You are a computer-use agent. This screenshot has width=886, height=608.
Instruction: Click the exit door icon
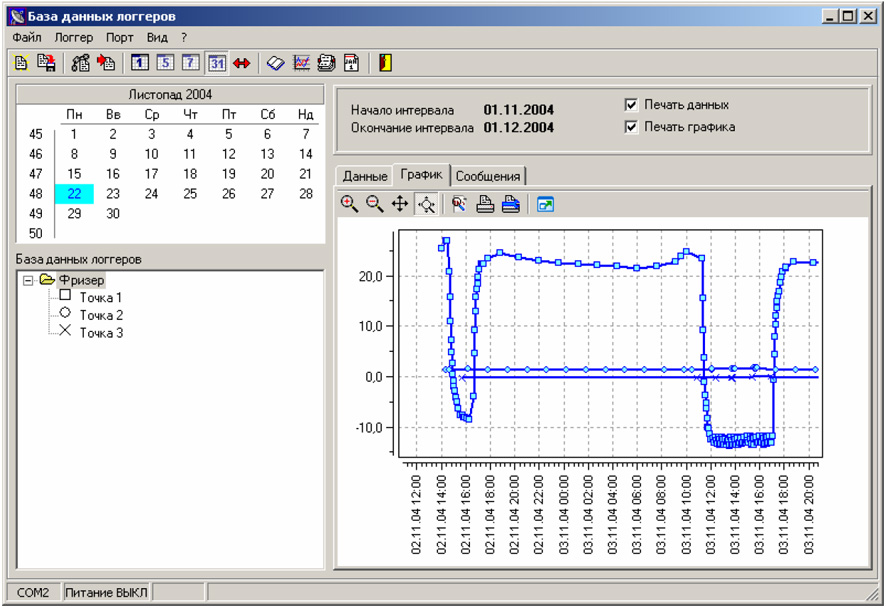click(385, 63)
